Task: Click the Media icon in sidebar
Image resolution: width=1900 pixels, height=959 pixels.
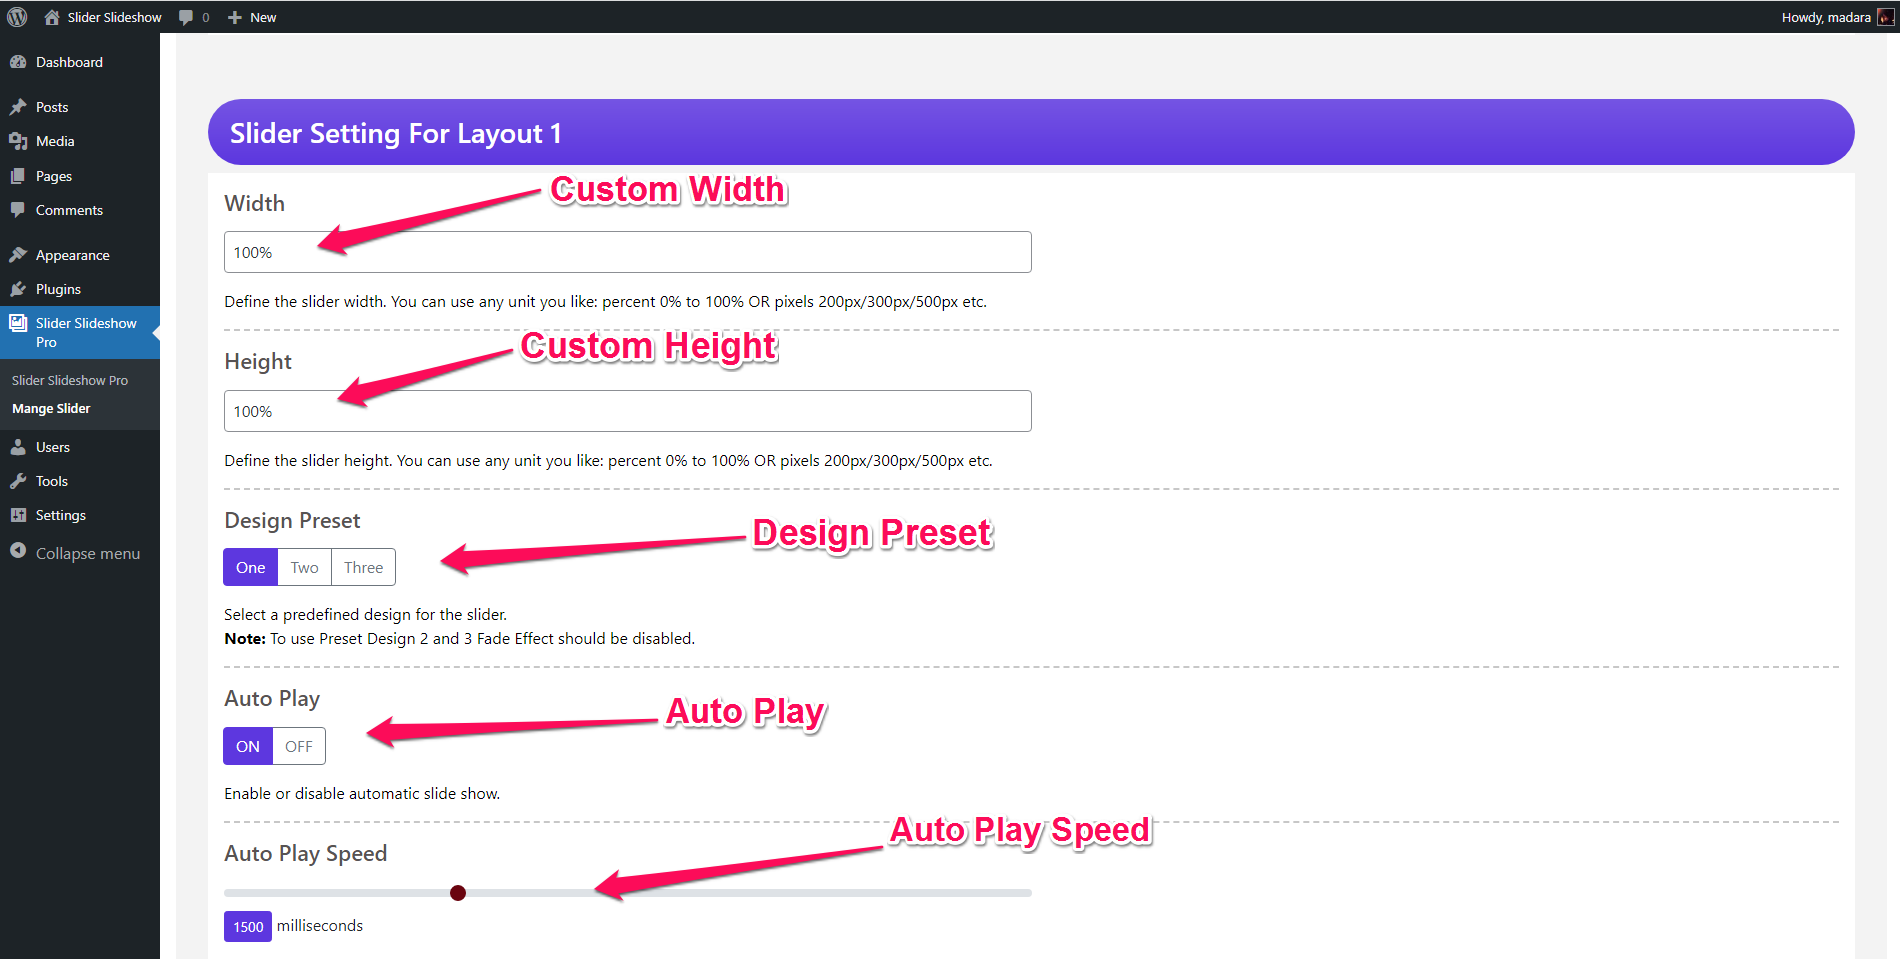Action: pos(18,141)
